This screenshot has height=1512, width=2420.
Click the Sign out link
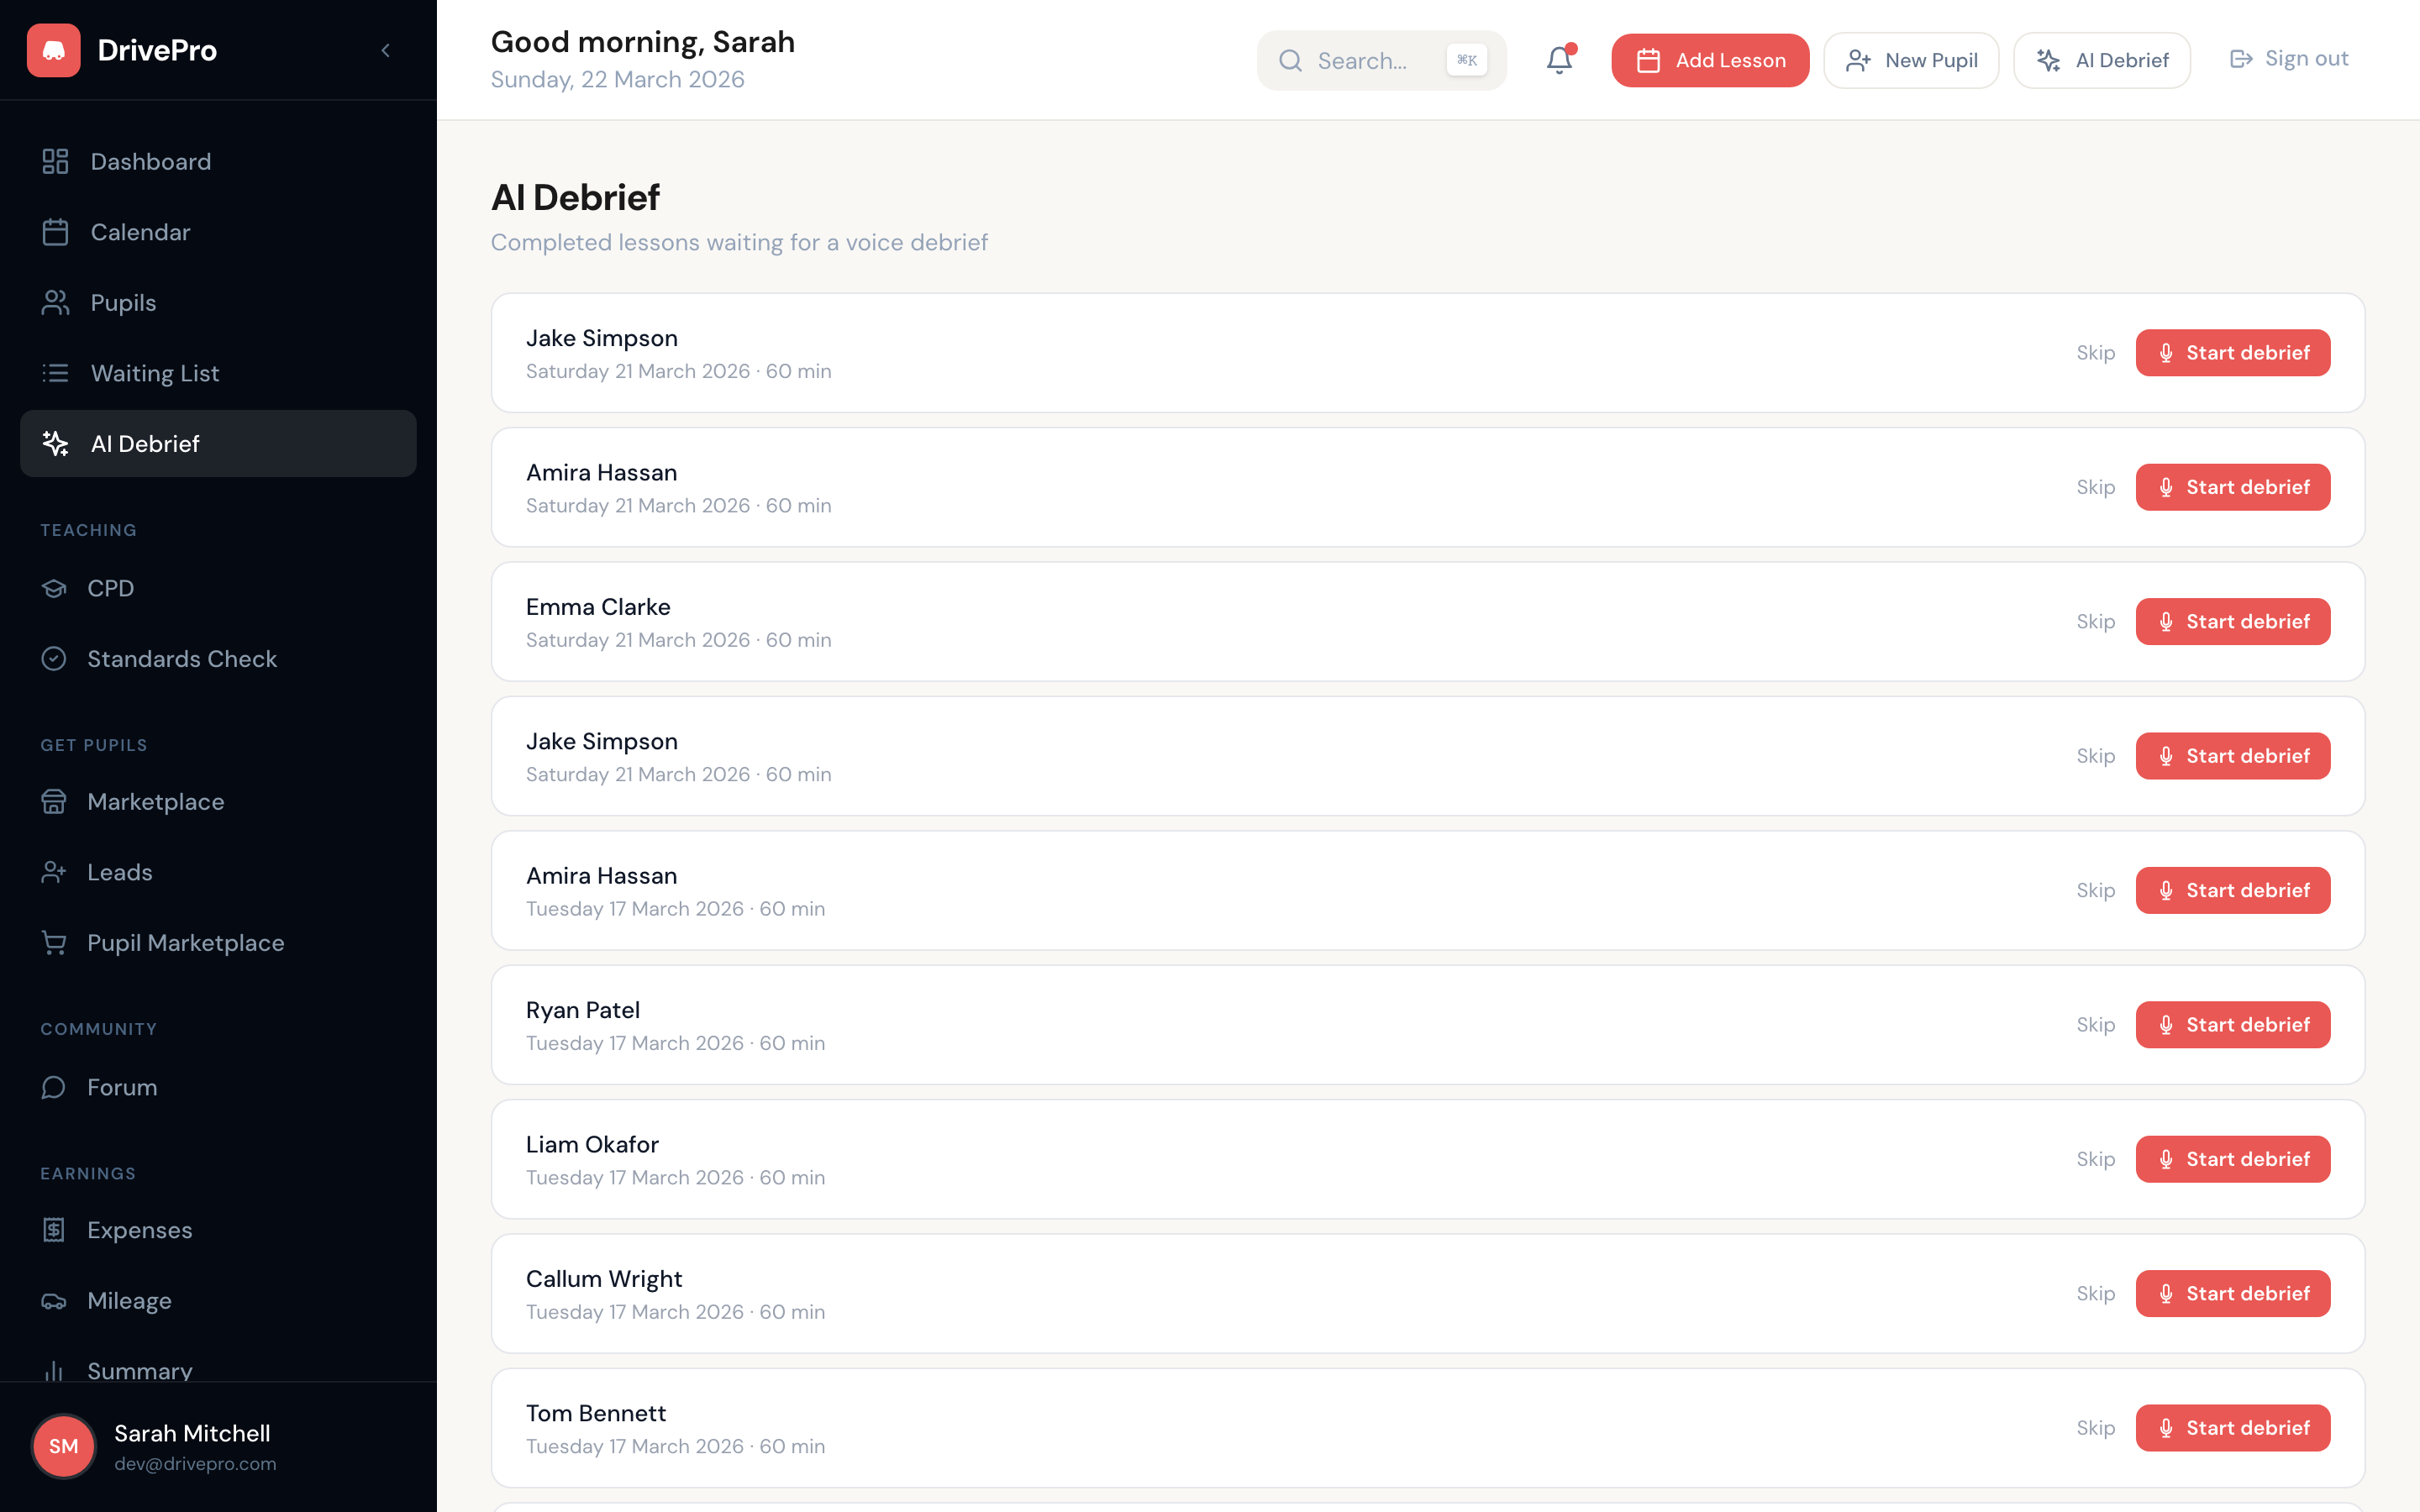coord(2288,59)
